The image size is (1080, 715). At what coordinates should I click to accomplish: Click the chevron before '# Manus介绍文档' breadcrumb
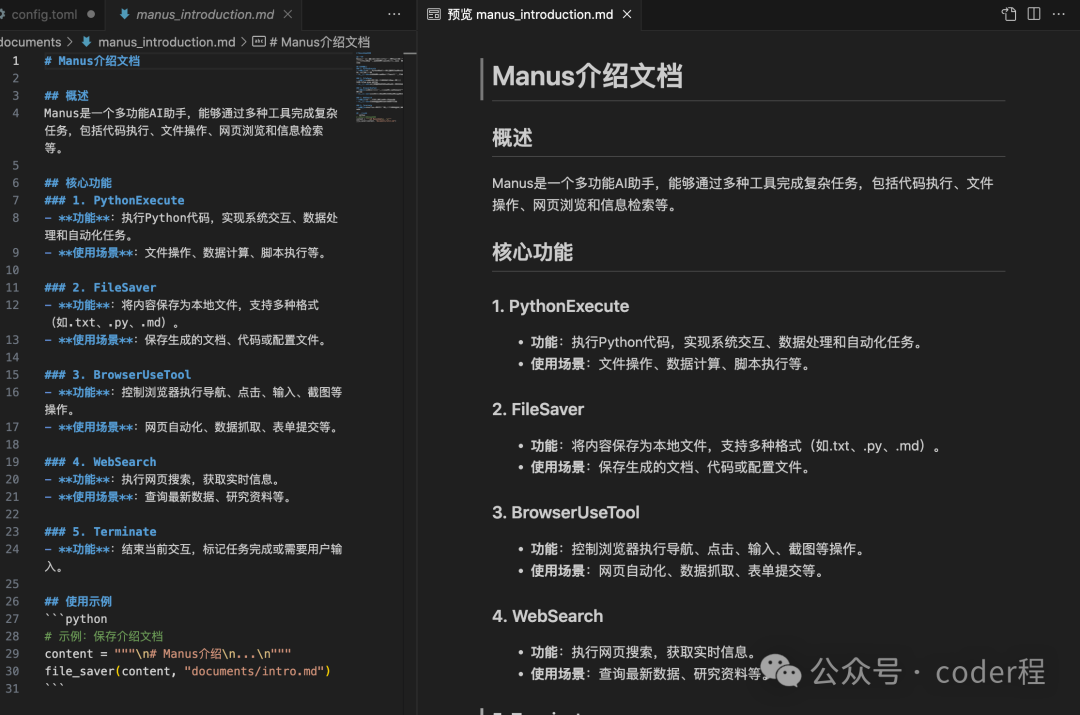tap(243, 42)
